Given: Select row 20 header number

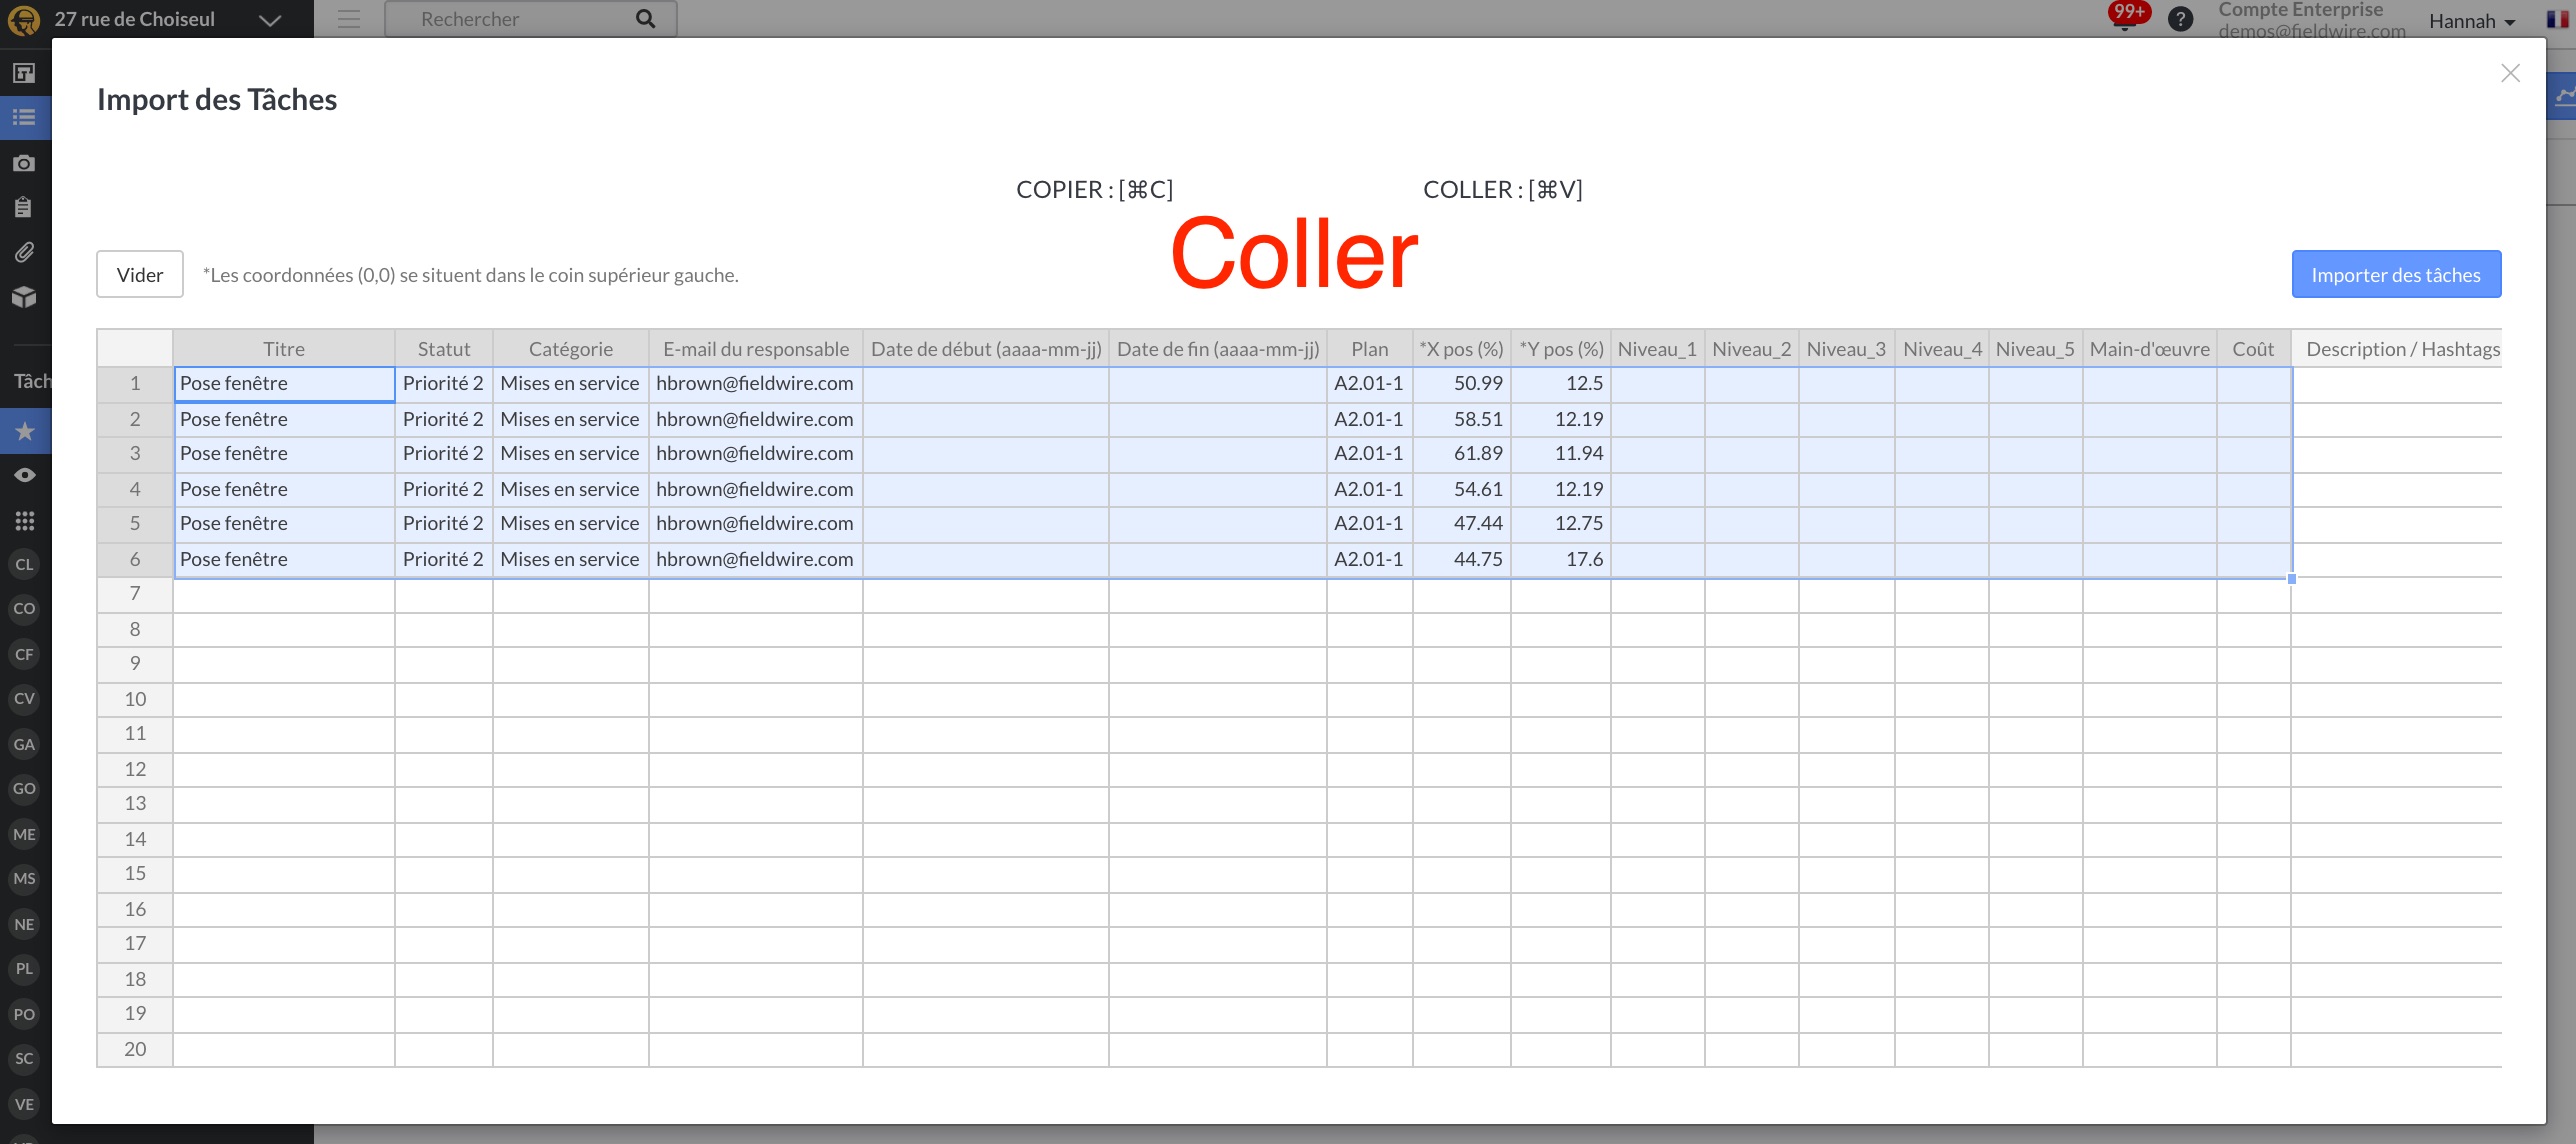Looking at the screenshot, I should (x=135, y=1050).
